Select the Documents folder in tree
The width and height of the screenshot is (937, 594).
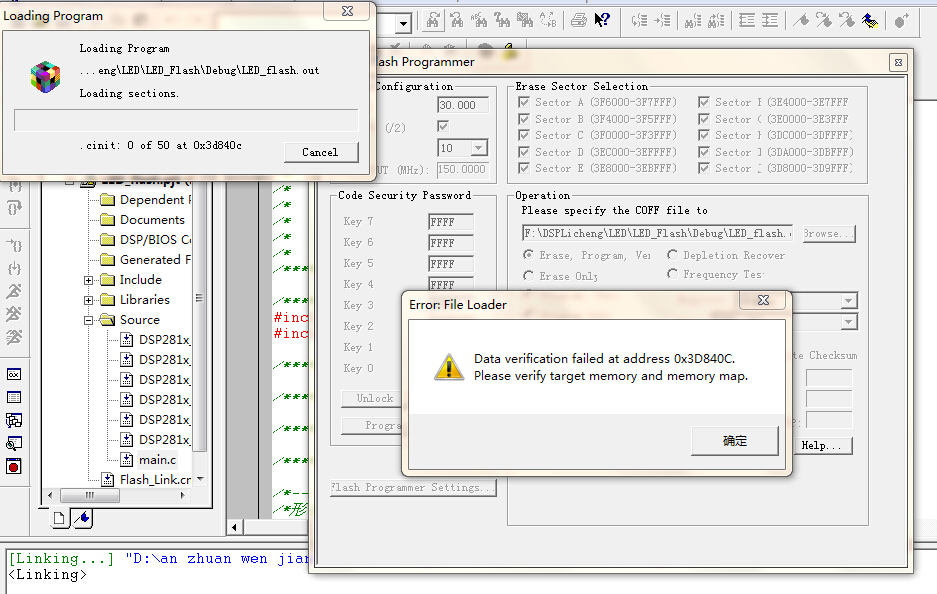(x=143, y=220)
